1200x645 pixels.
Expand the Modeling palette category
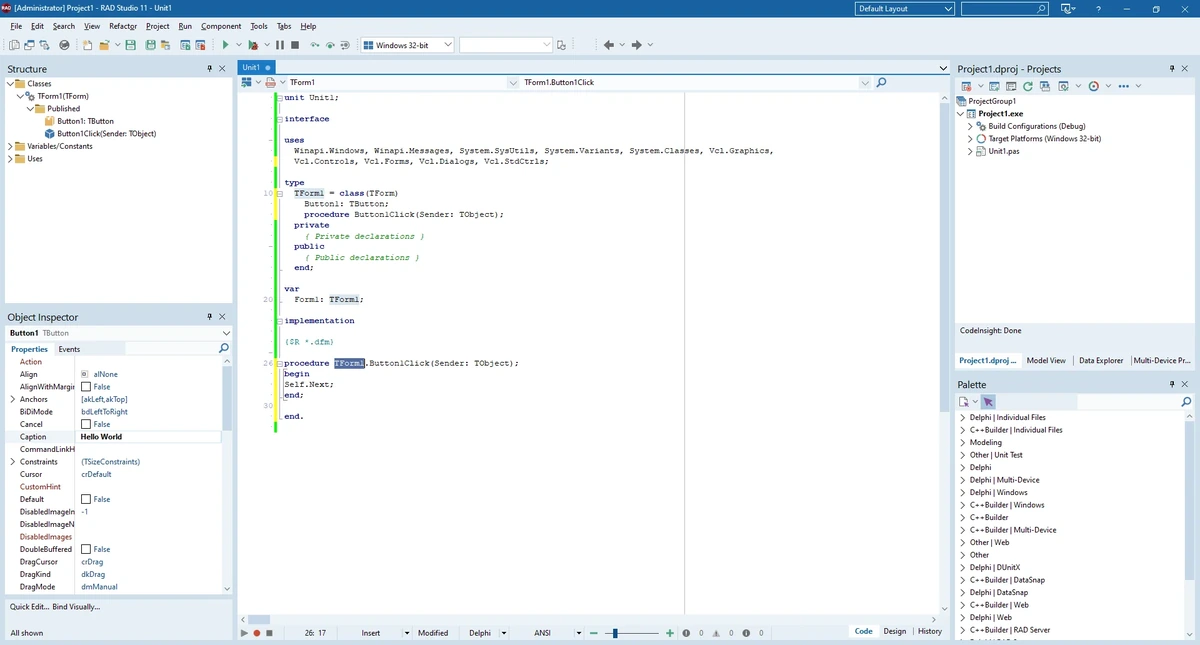click(962, 442)
